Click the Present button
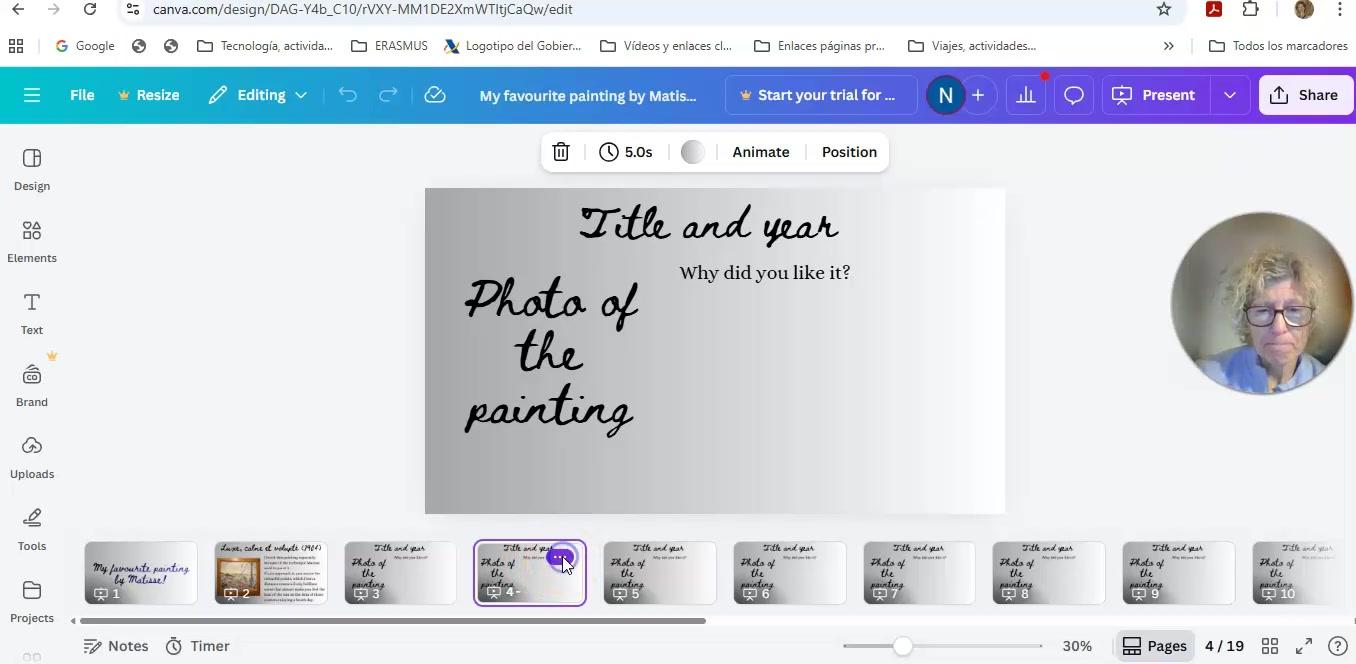This screenshot has height=664, width=1356. click(1155, 95)
